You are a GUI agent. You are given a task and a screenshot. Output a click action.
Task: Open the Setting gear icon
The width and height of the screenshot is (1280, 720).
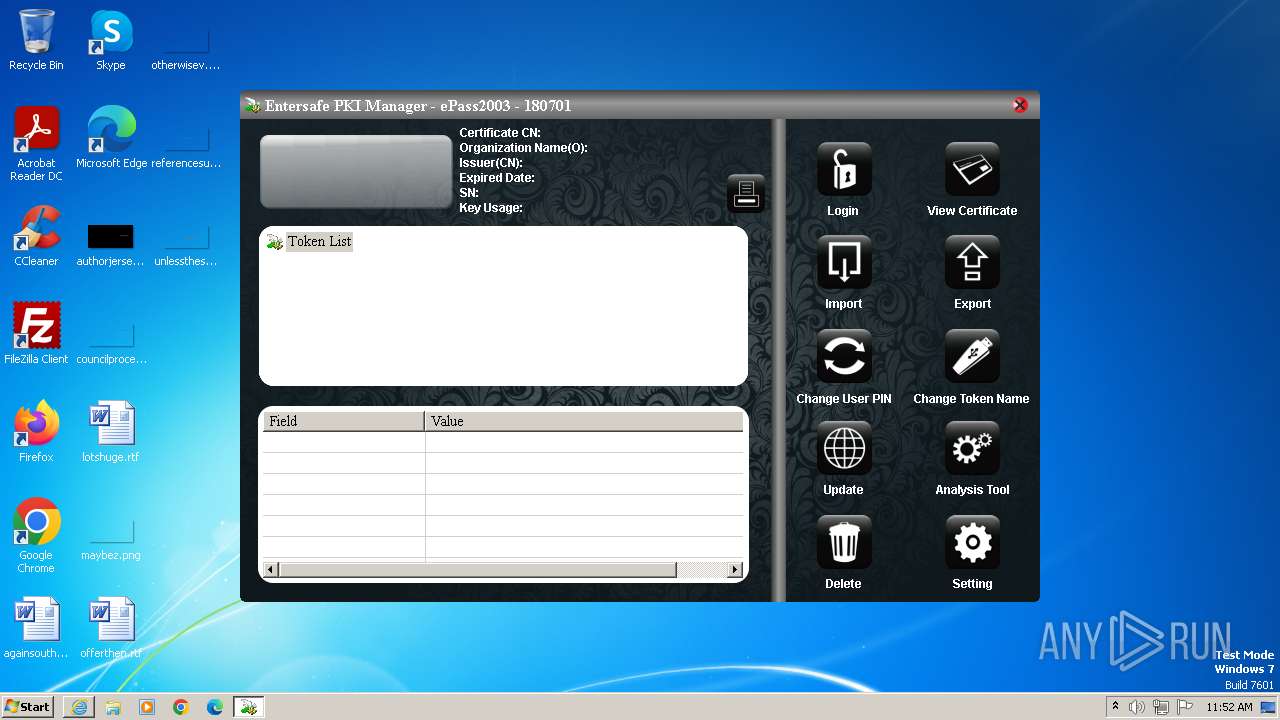coord(972,543)
